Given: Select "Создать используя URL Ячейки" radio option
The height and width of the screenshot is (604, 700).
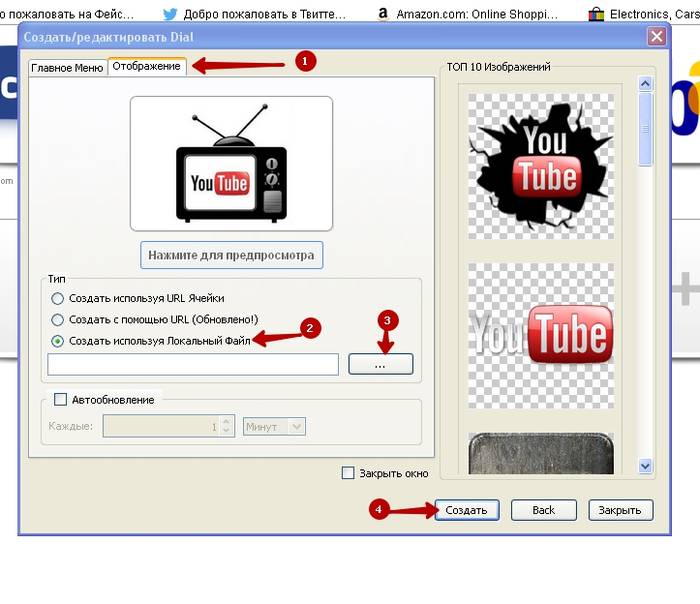Looking at the screenshot, I should (58, 298).
